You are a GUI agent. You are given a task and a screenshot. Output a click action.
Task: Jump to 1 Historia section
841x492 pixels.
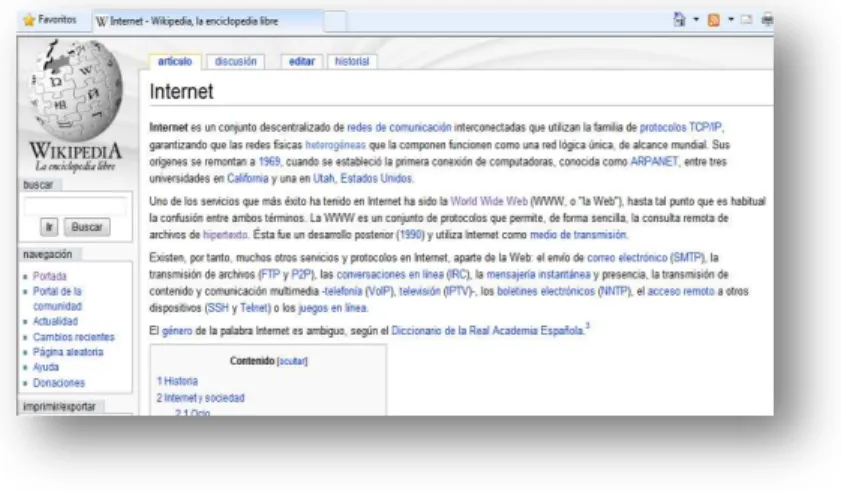(177, 381)
